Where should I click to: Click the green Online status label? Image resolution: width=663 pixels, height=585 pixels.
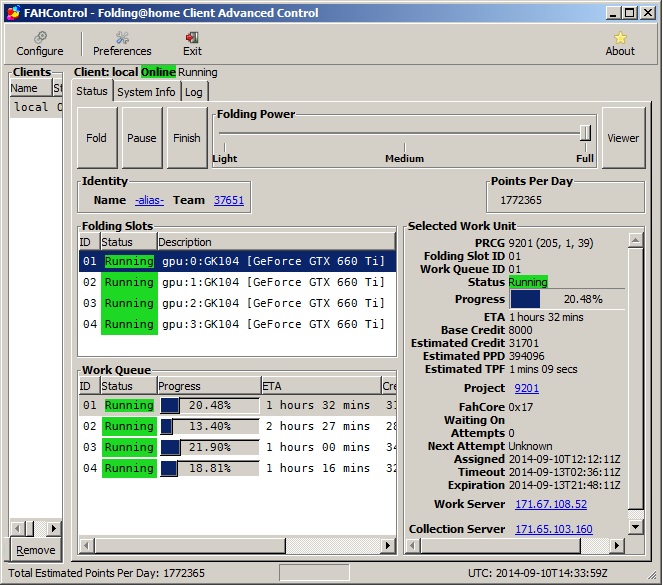[158, 72]
